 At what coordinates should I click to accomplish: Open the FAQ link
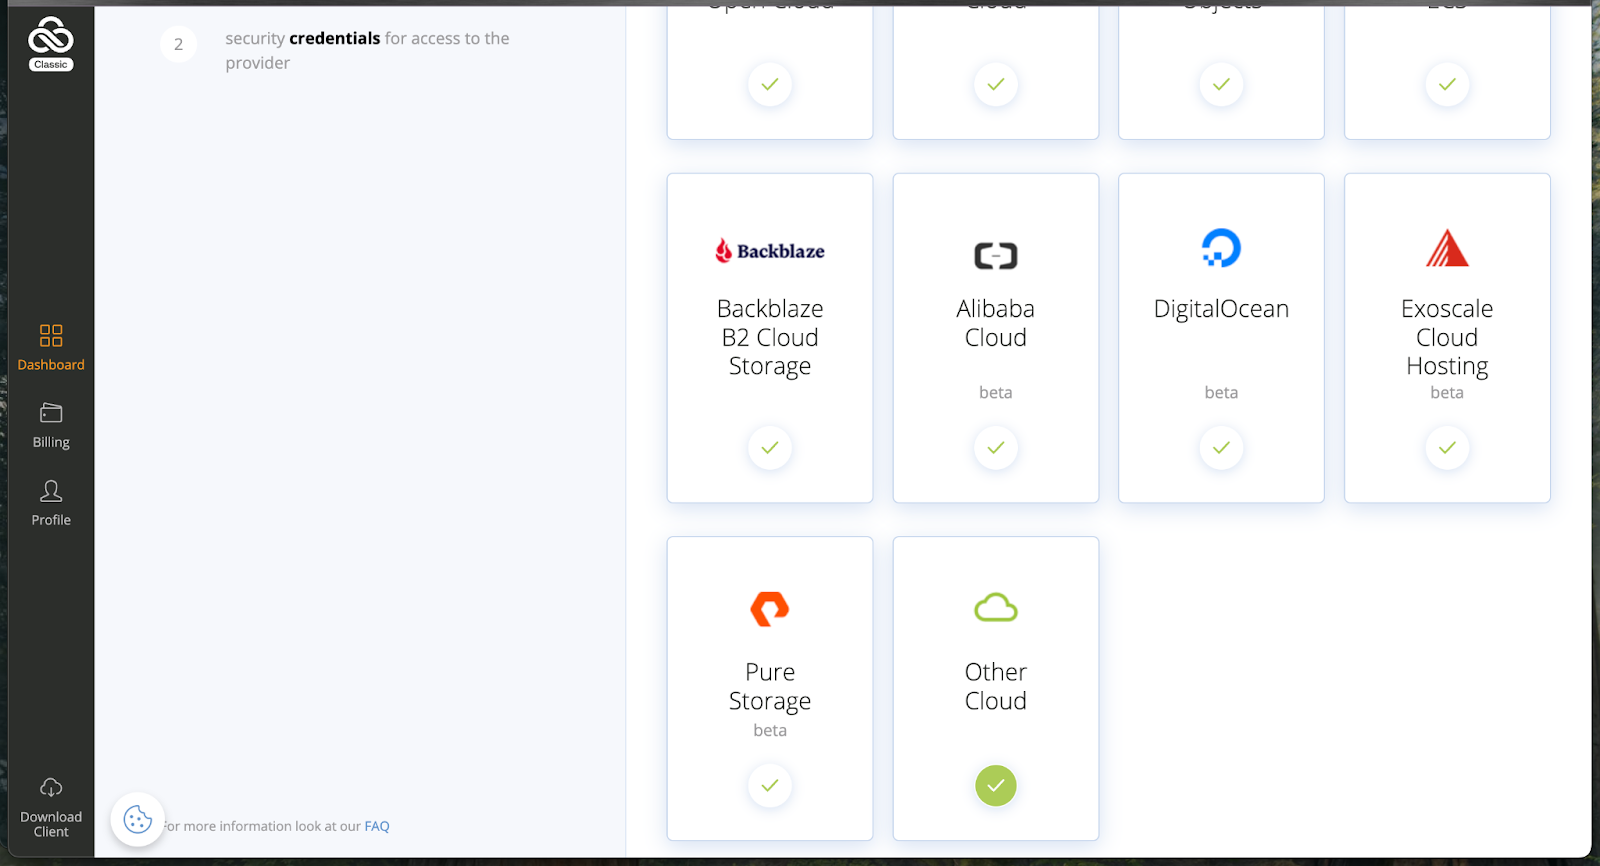pos(377,826)
